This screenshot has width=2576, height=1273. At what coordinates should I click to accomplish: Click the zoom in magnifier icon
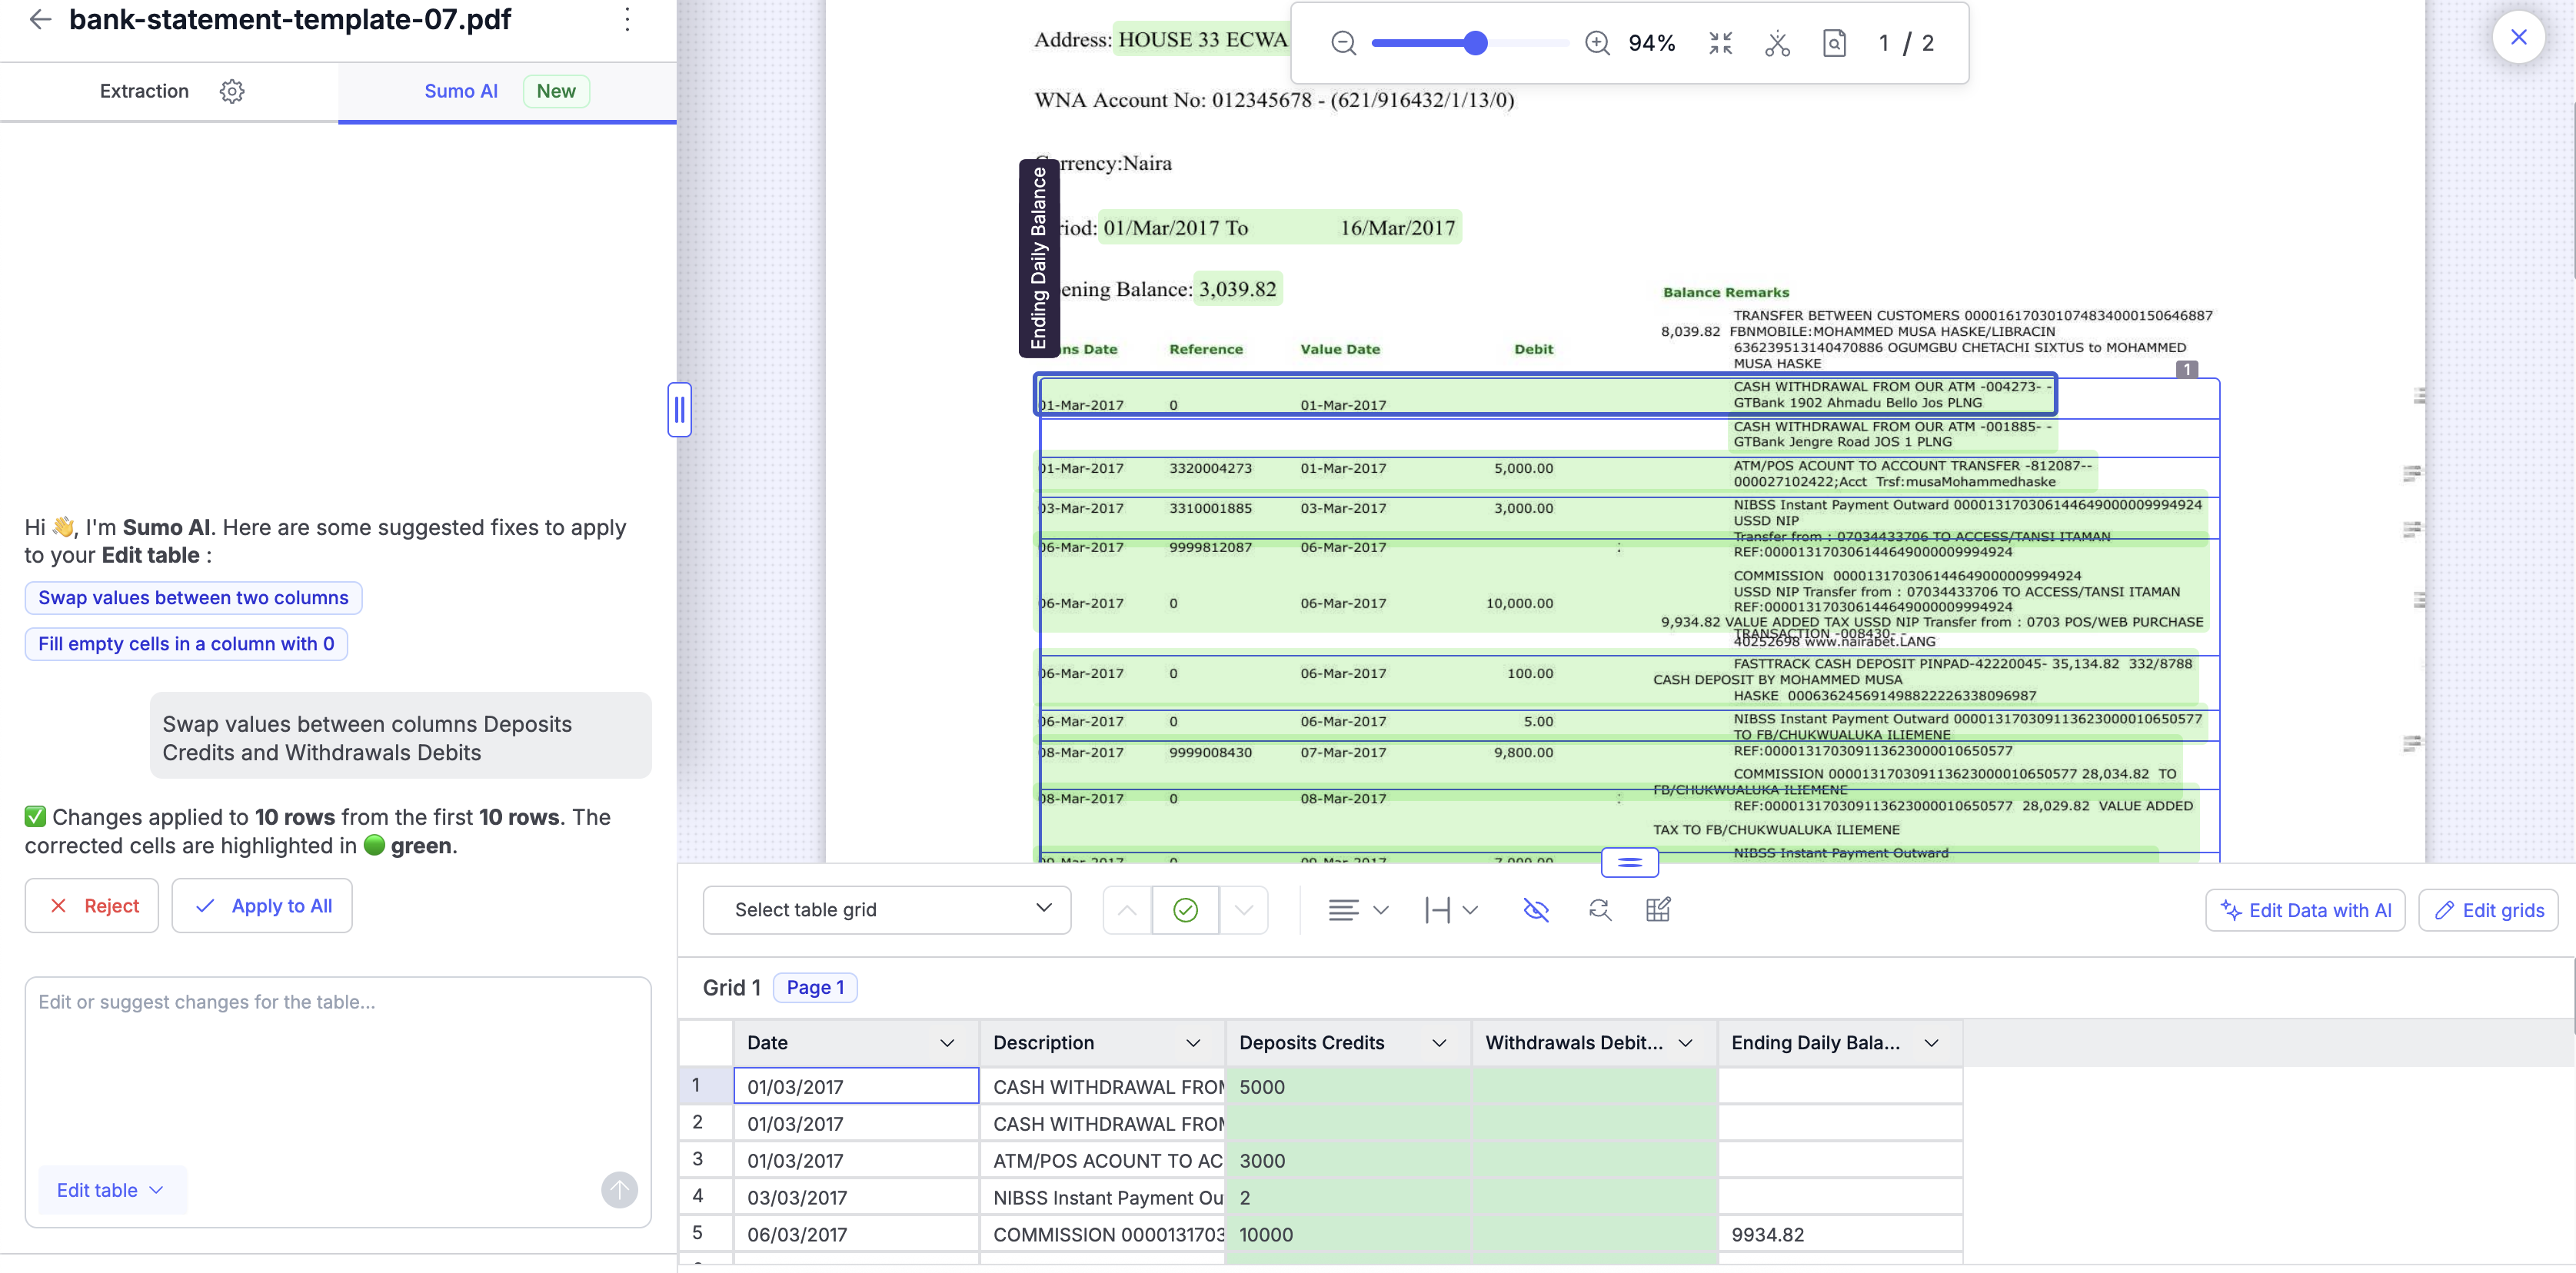(x=1597, y=43)
